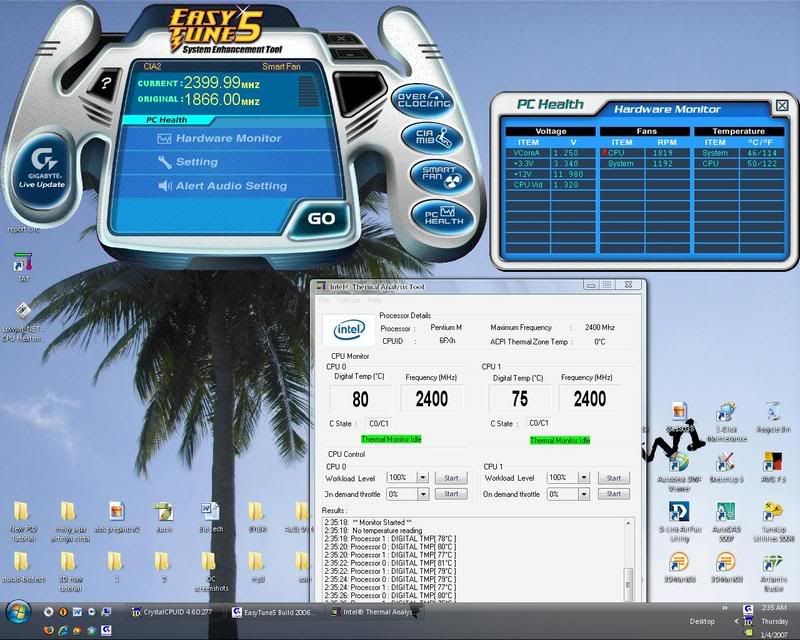Screen dimensions: 800x640
Task: Start the CPU 0 workload test
Action: 452,478
